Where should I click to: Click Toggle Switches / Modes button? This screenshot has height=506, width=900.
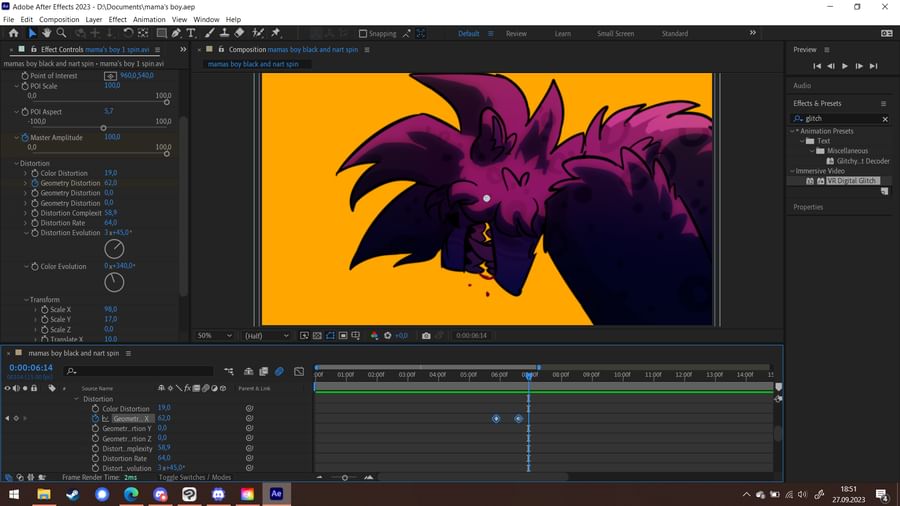point(195,477)
